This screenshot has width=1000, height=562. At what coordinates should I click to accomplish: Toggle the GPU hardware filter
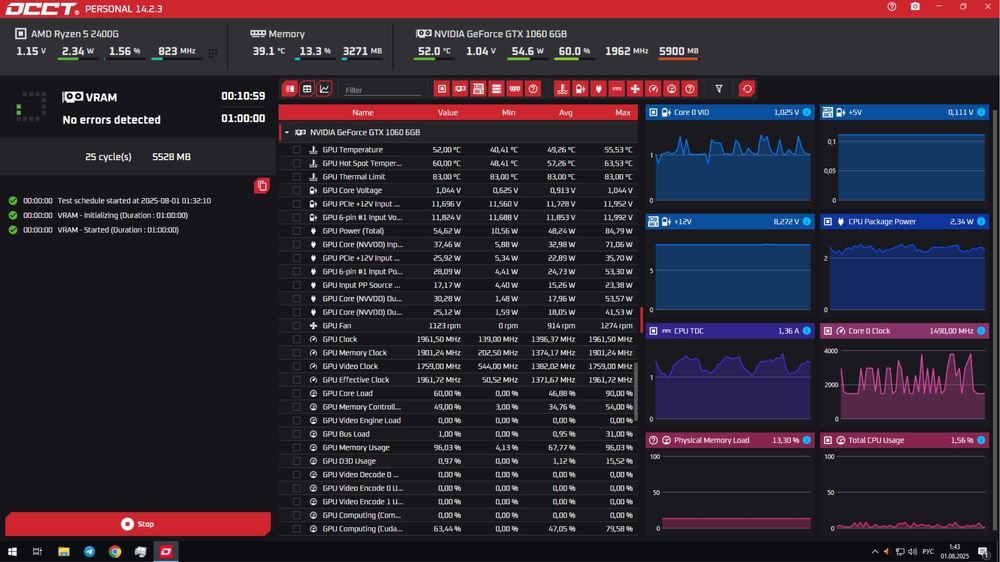point(460,89)
